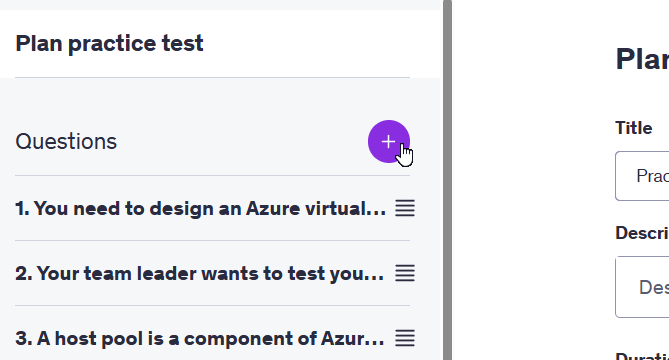Viewport: 669px width, 360px height.
Task: Add a new question with the purple plus button
Action: click(x=389, y=142)
